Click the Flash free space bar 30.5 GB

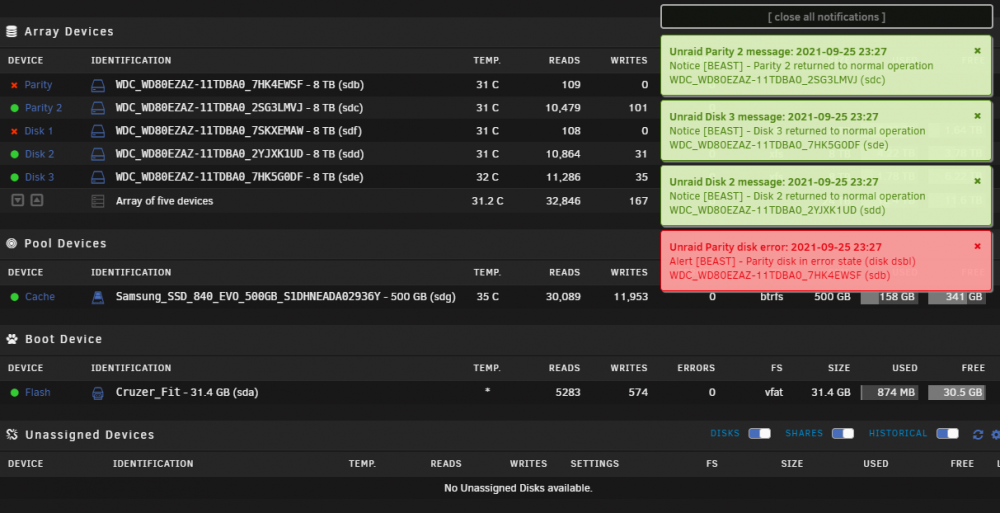point(957,392)
